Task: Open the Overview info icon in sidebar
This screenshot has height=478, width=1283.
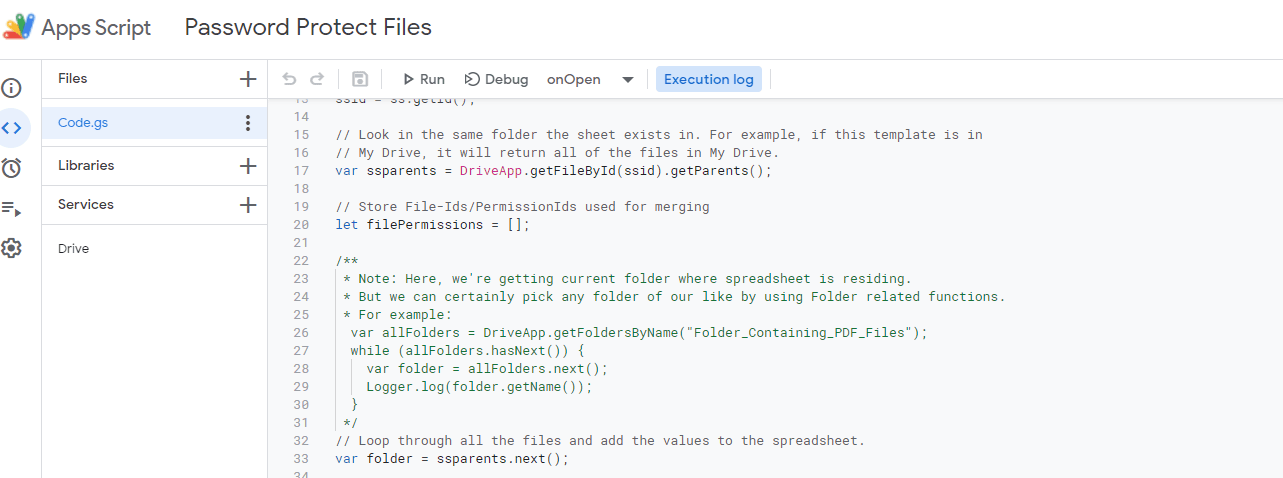Action: [12, 88]
